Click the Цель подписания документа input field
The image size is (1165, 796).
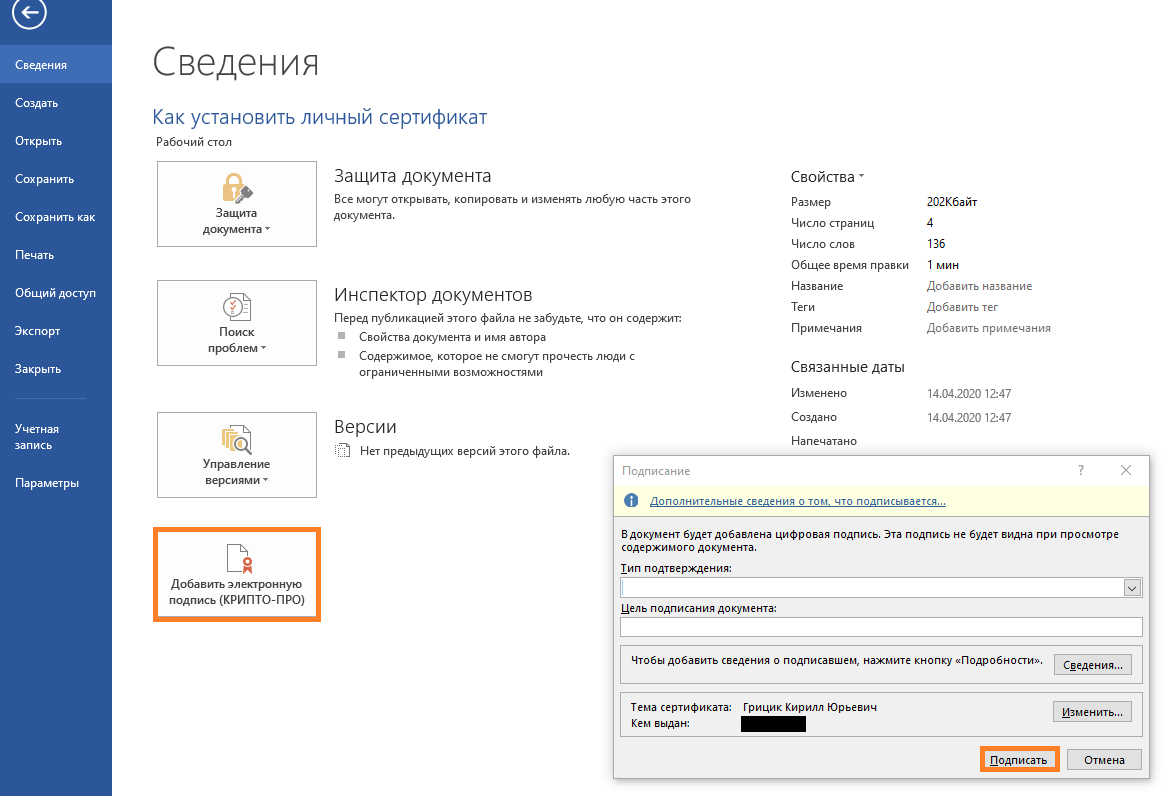[x=880, y=627]
